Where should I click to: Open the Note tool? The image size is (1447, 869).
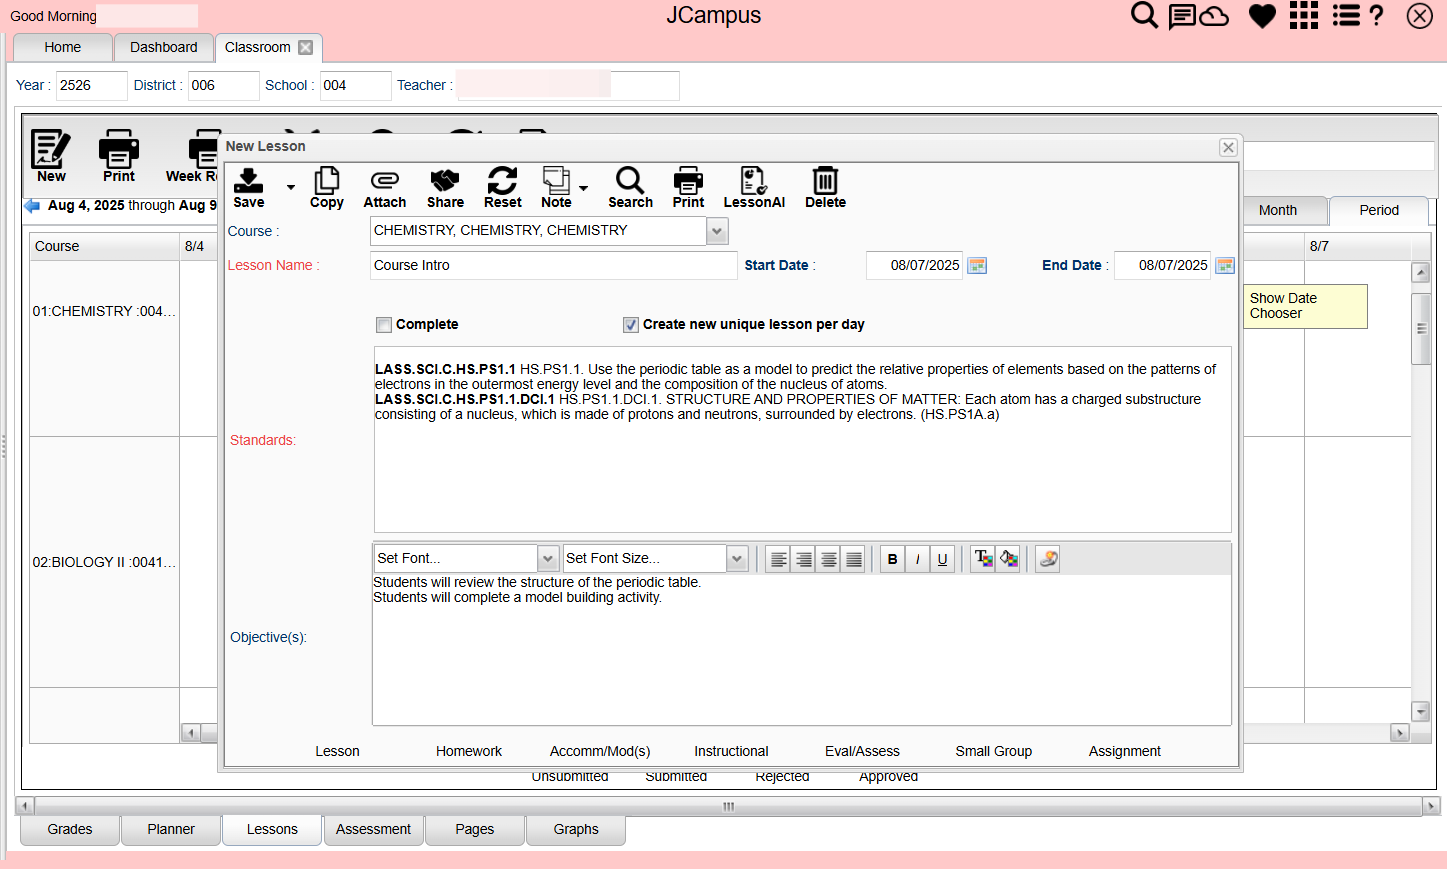pyautogui.click(x=556, y=188)
